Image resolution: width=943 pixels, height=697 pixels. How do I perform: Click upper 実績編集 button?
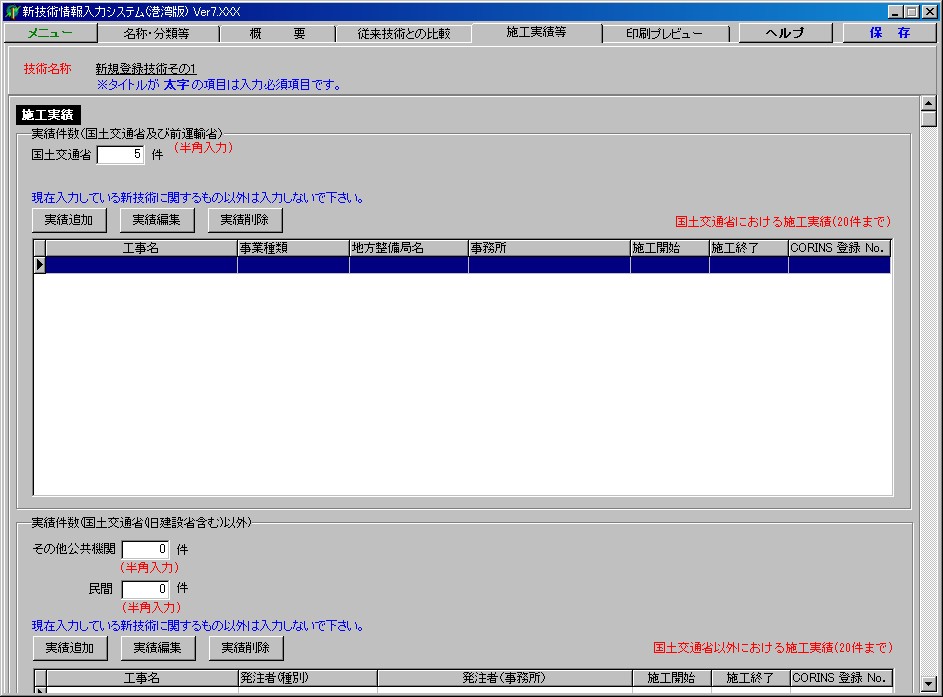(157, 220)
